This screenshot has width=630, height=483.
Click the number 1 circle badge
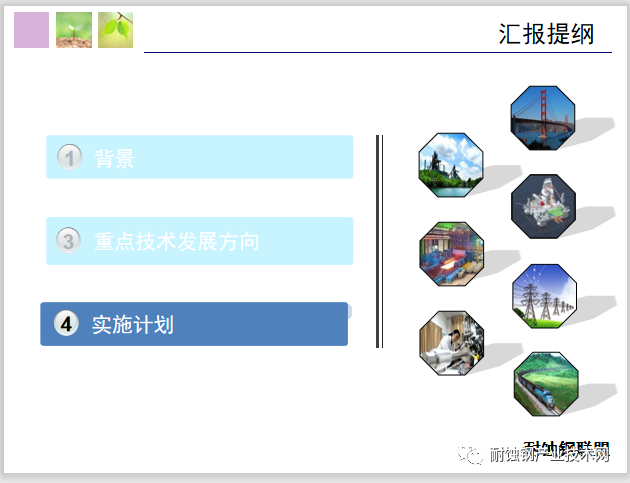coord(69,158)
